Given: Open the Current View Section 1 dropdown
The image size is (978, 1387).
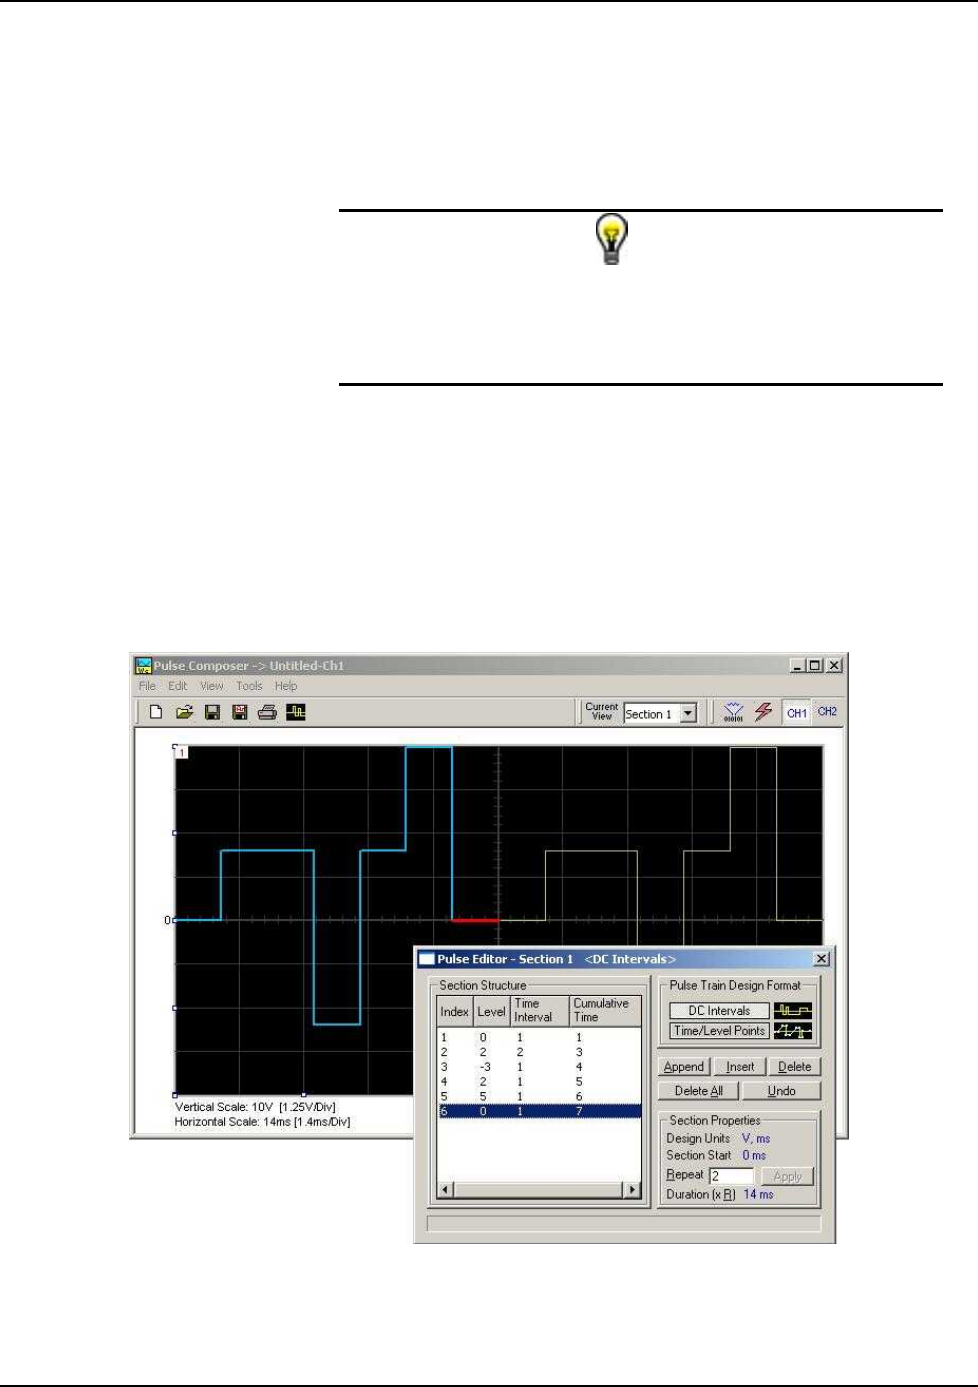Looking at the screenshot, I should (688, 714).
